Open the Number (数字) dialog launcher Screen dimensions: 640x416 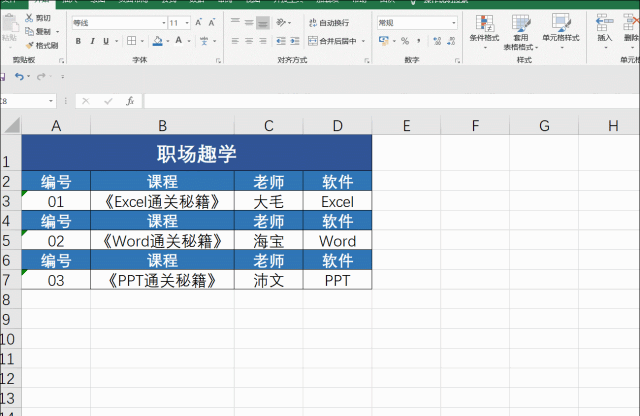(457, 60)
